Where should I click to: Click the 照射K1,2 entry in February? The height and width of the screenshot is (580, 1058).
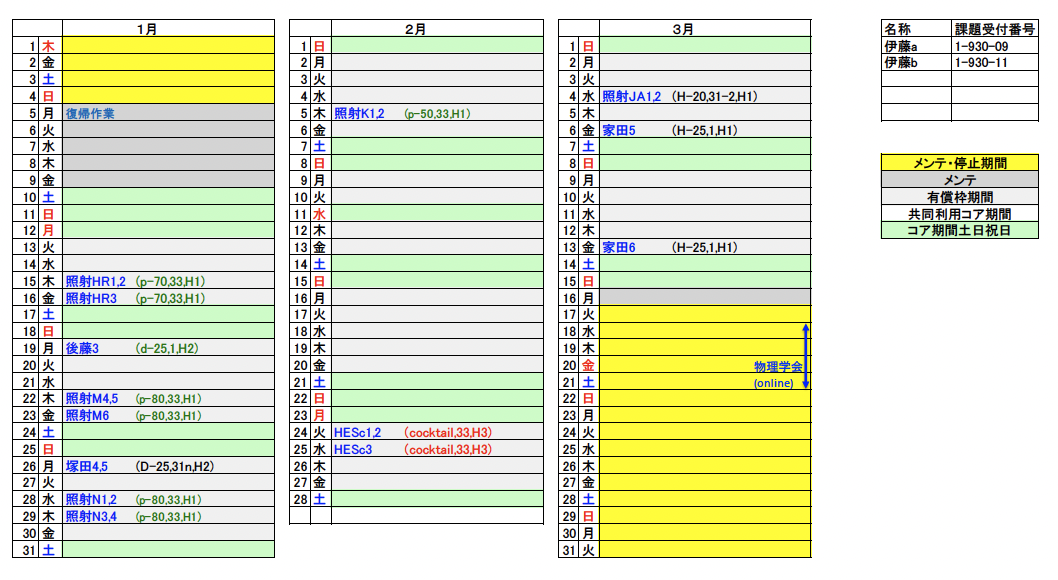[359, 113]
